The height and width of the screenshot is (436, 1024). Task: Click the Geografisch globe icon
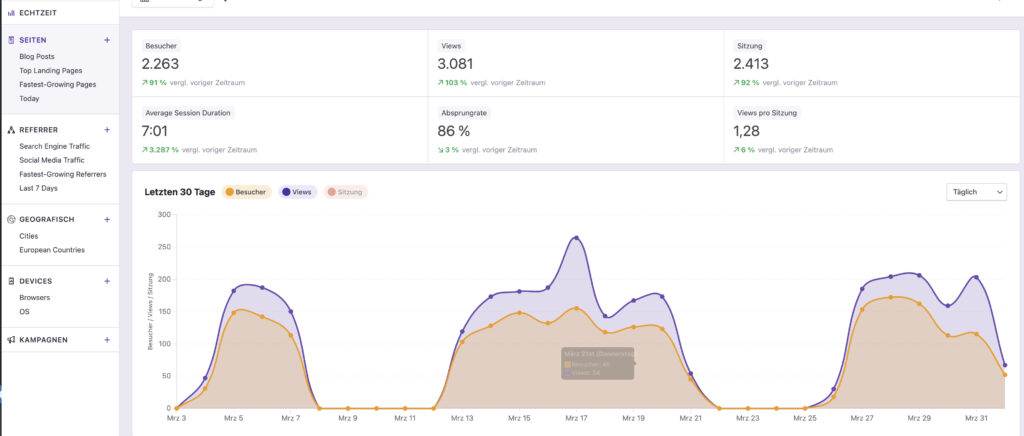tap(10, 219)
